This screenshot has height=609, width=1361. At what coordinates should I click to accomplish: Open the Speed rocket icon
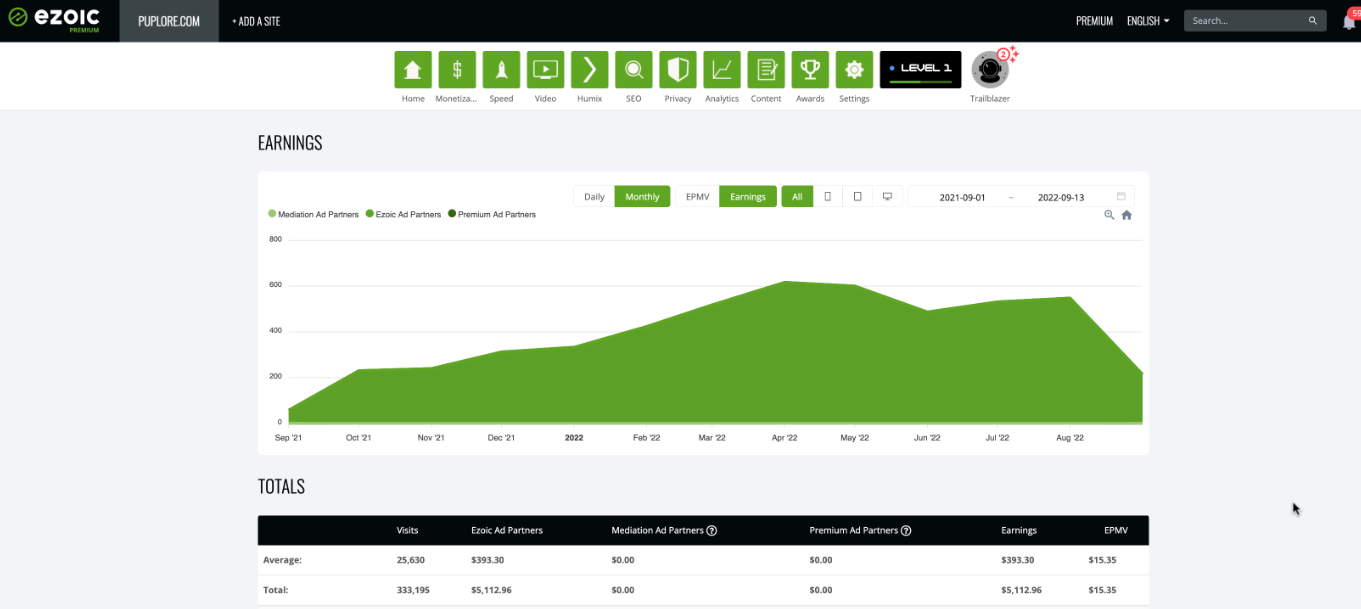click(x=501, y=70)
